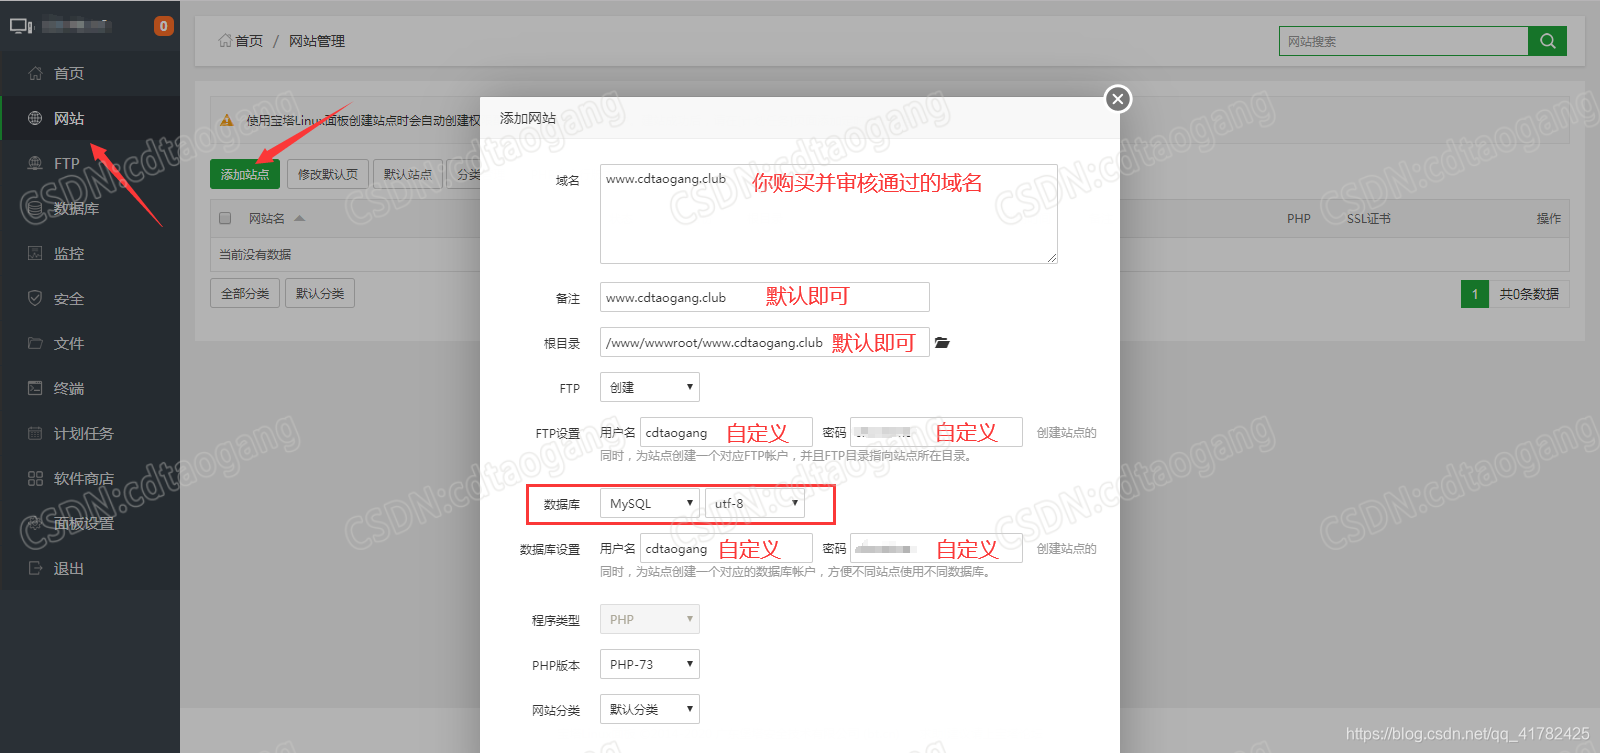Click the 操作 column header
The image size is (1600, 753).
1548,218
